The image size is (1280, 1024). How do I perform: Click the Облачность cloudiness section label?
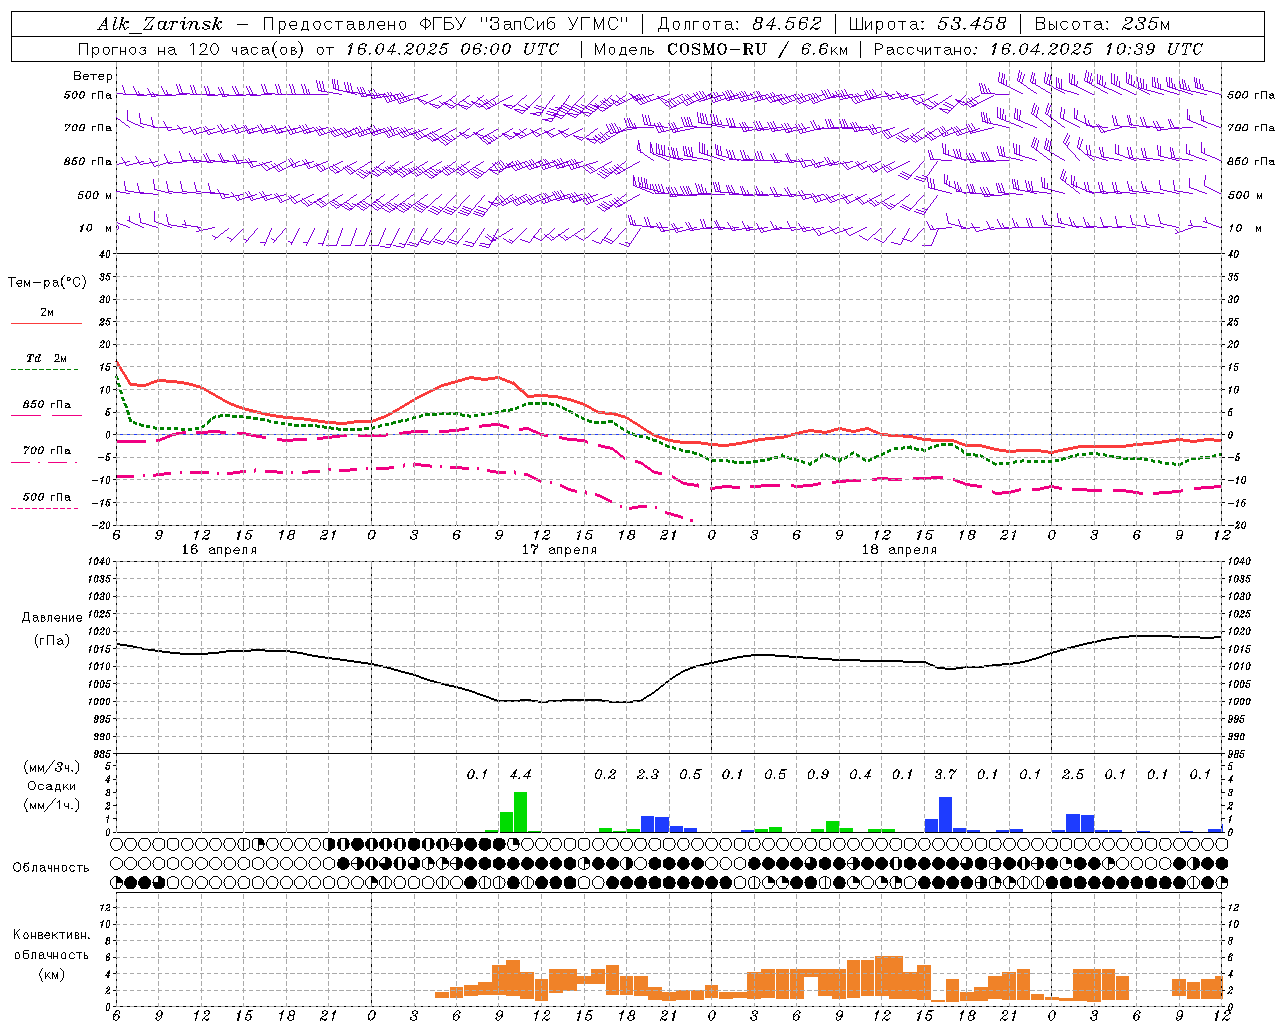[51, 868]
